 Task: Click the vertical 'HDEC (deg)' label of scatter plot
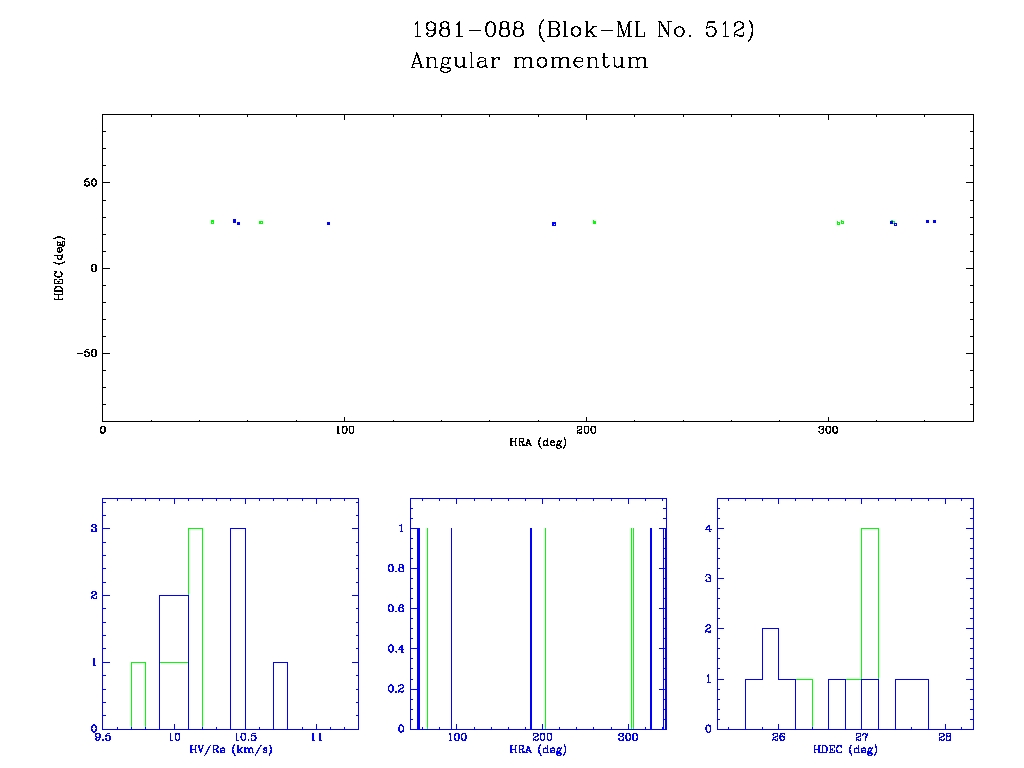tap(59, 268)
